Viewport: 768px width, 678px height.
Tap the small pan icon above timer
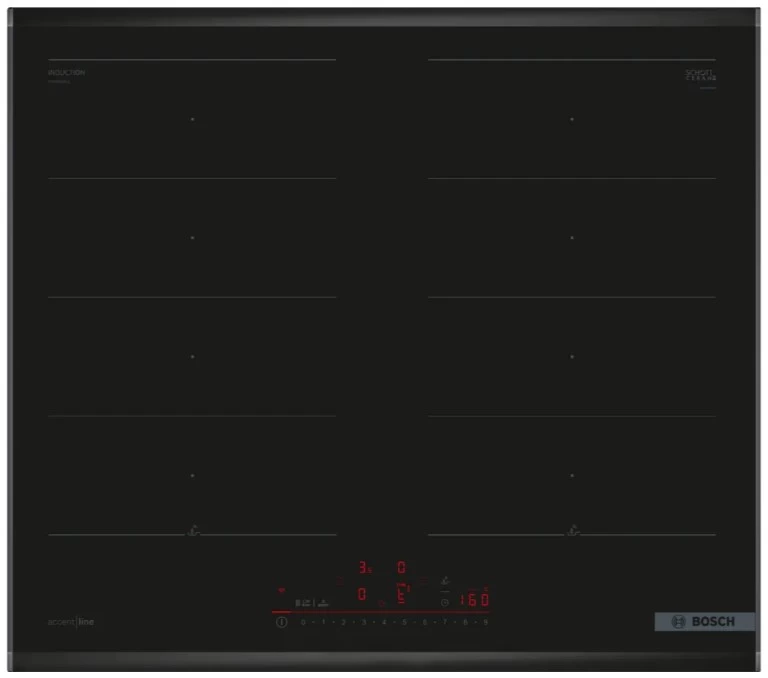click(x=445, y=580)
